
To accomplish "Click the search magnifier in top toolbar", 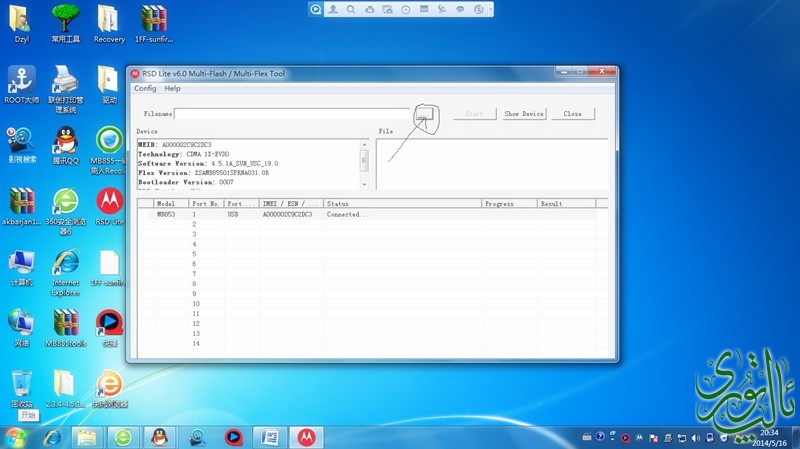I will 351,9.
